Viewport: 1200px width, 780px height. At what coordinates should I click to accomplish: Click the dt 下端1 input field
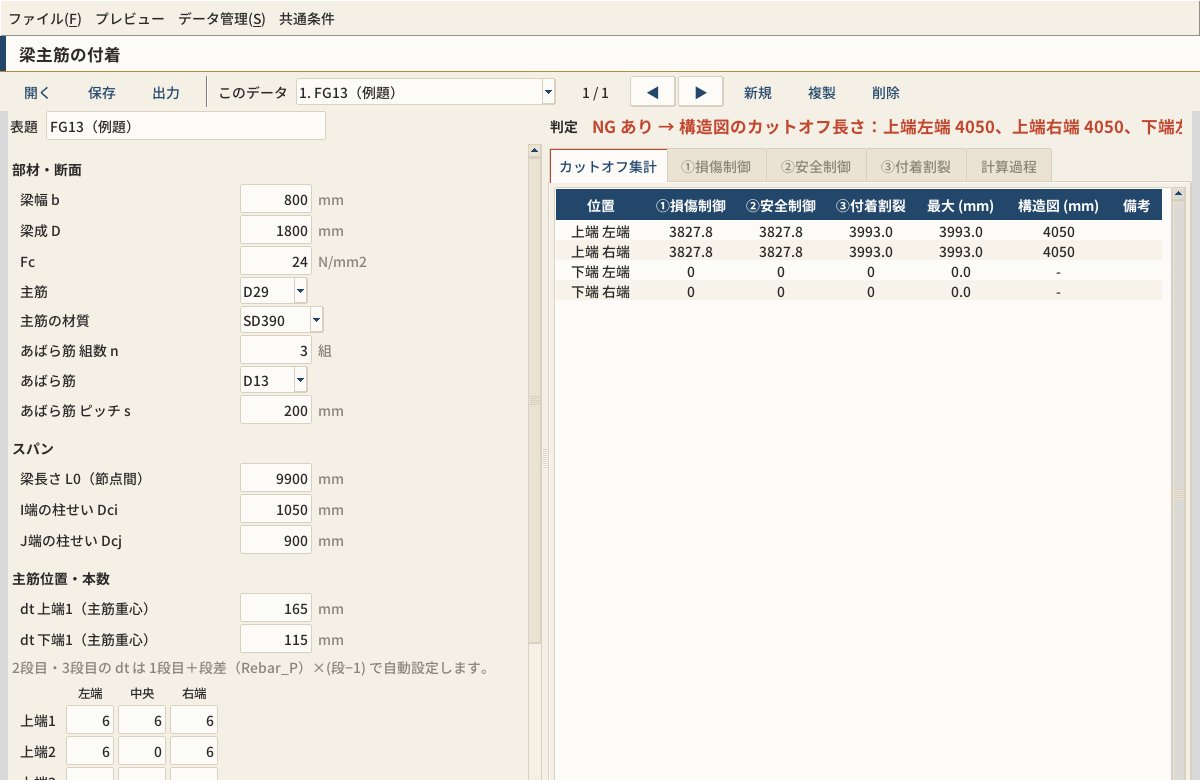pyautogui.click(x=276, y=639)
